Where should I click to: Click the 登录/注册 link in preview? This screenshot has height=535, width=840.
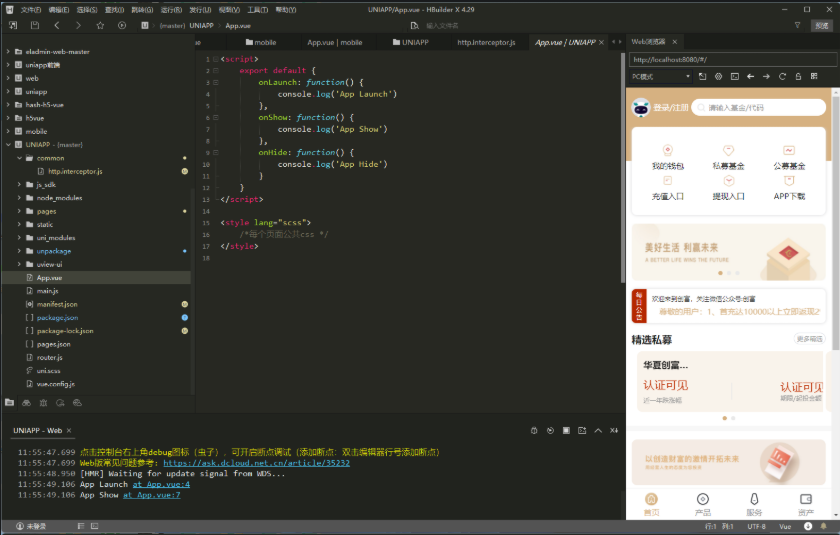[670, 108]
